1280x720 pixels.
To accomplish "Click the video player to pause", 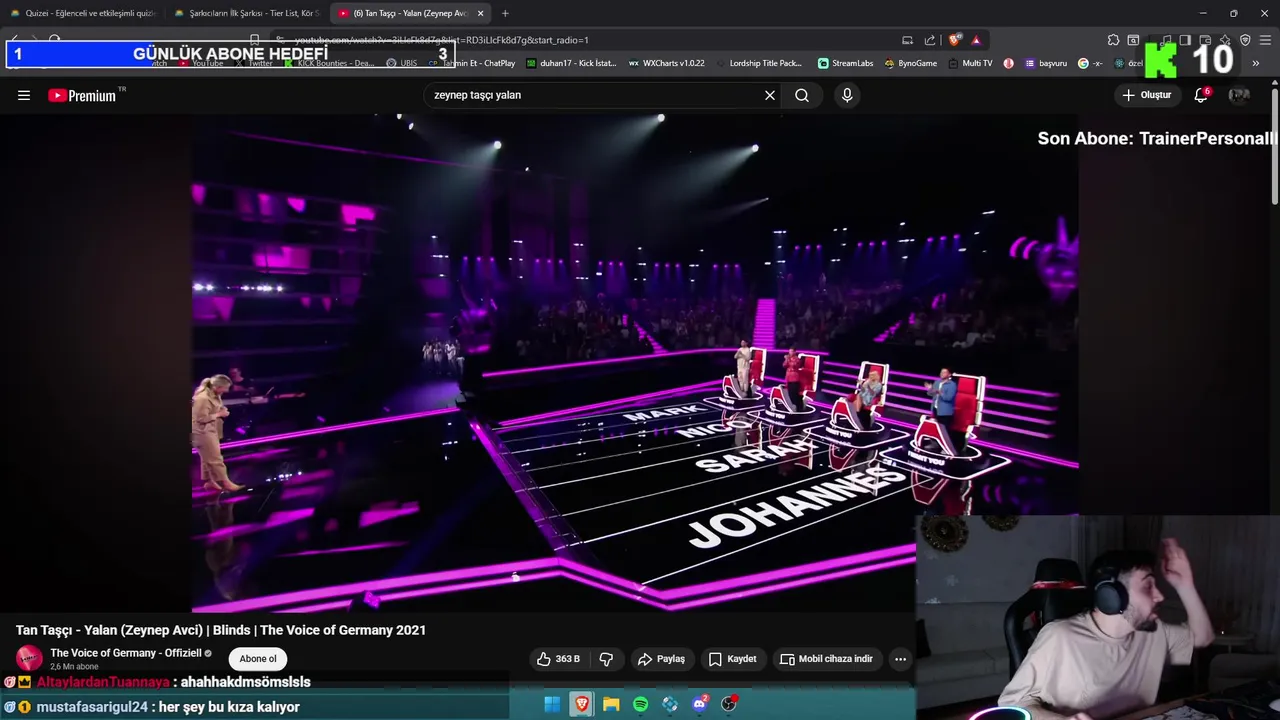I will (635, 362).
